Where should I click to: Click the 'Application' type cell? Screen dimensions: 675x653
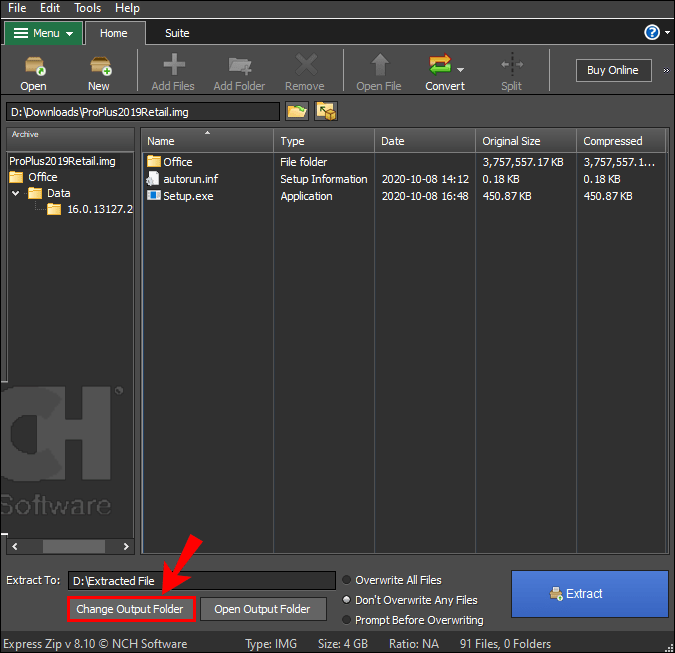[x=306, y=196]
